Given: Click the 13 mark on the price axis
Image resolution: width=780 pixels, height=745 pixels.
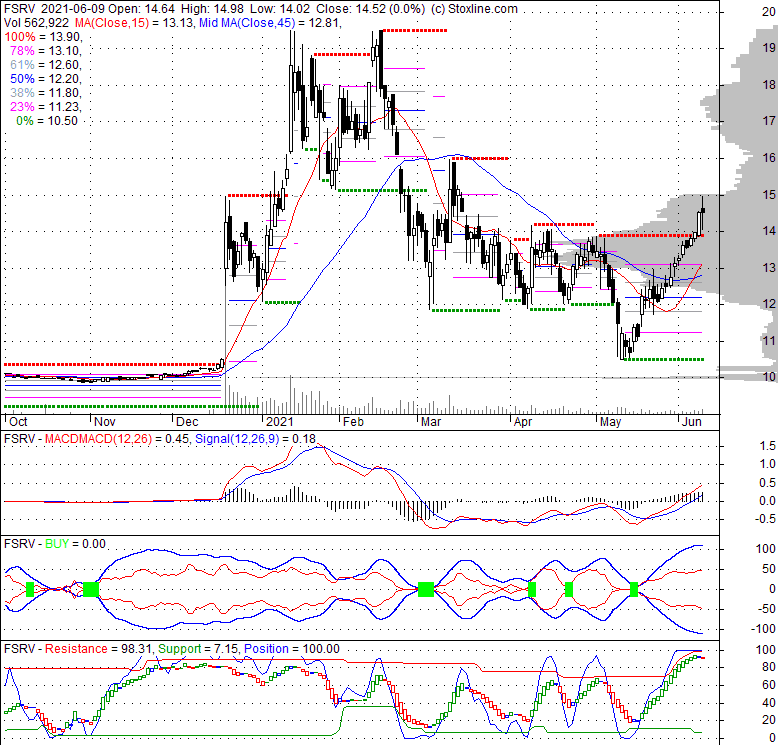Looking at the screenshot, I should [x=769, y=268].
